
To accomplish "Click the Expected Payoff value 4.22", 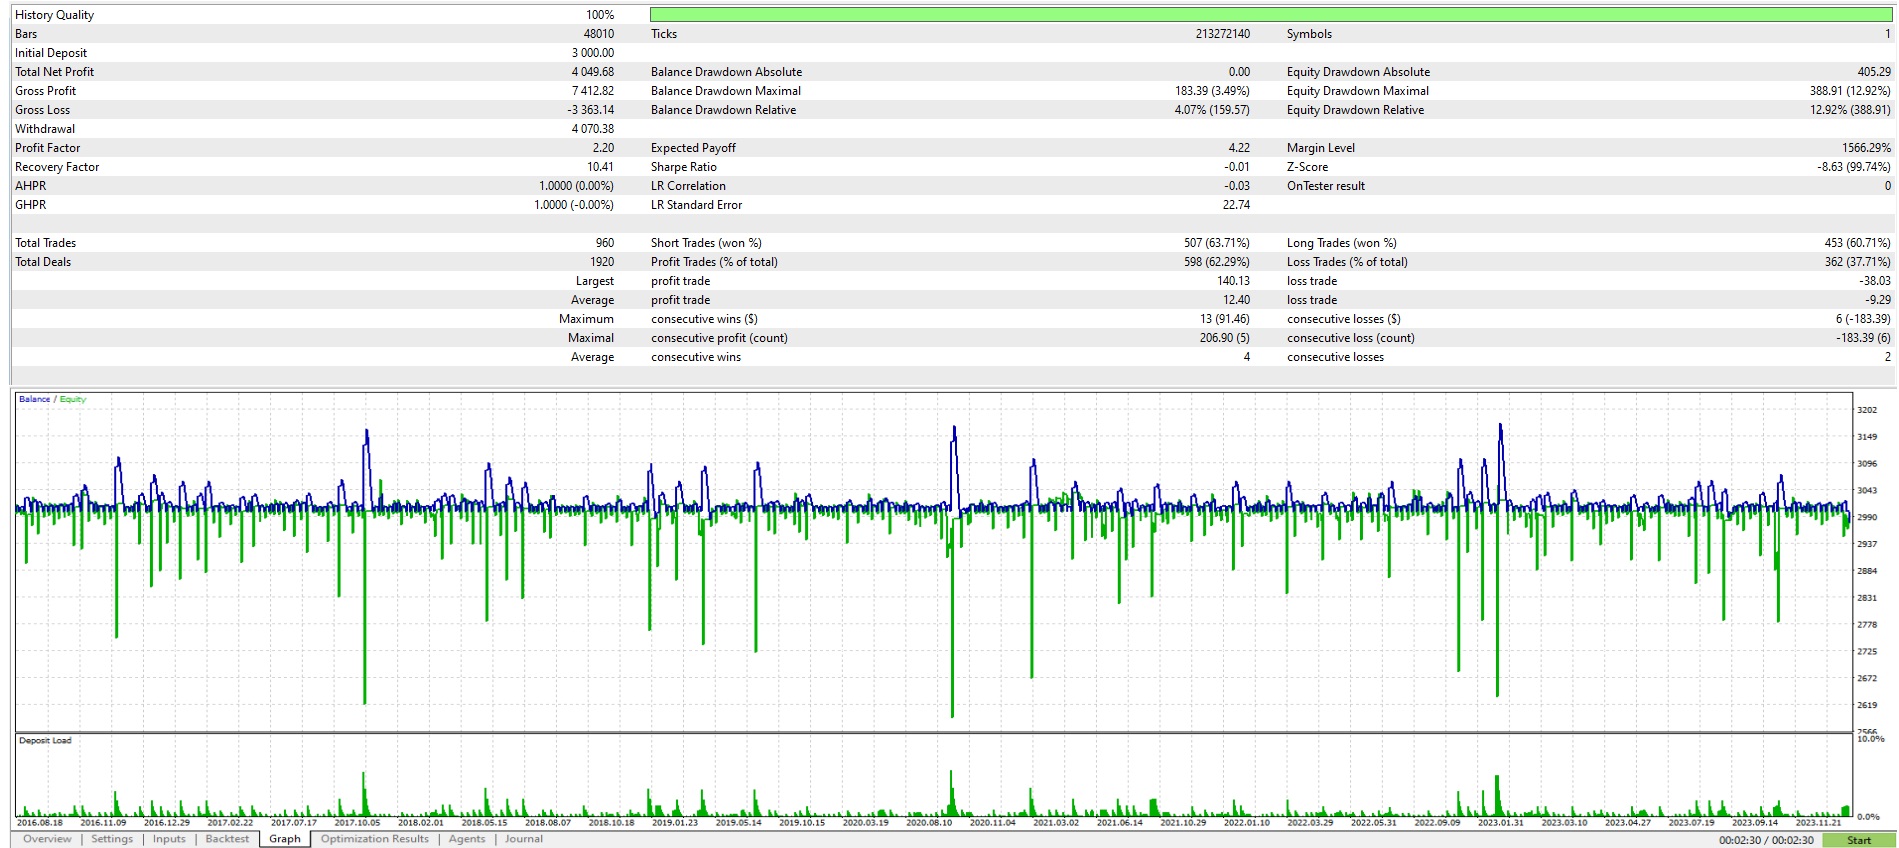I will click(x=1239, y=148).
